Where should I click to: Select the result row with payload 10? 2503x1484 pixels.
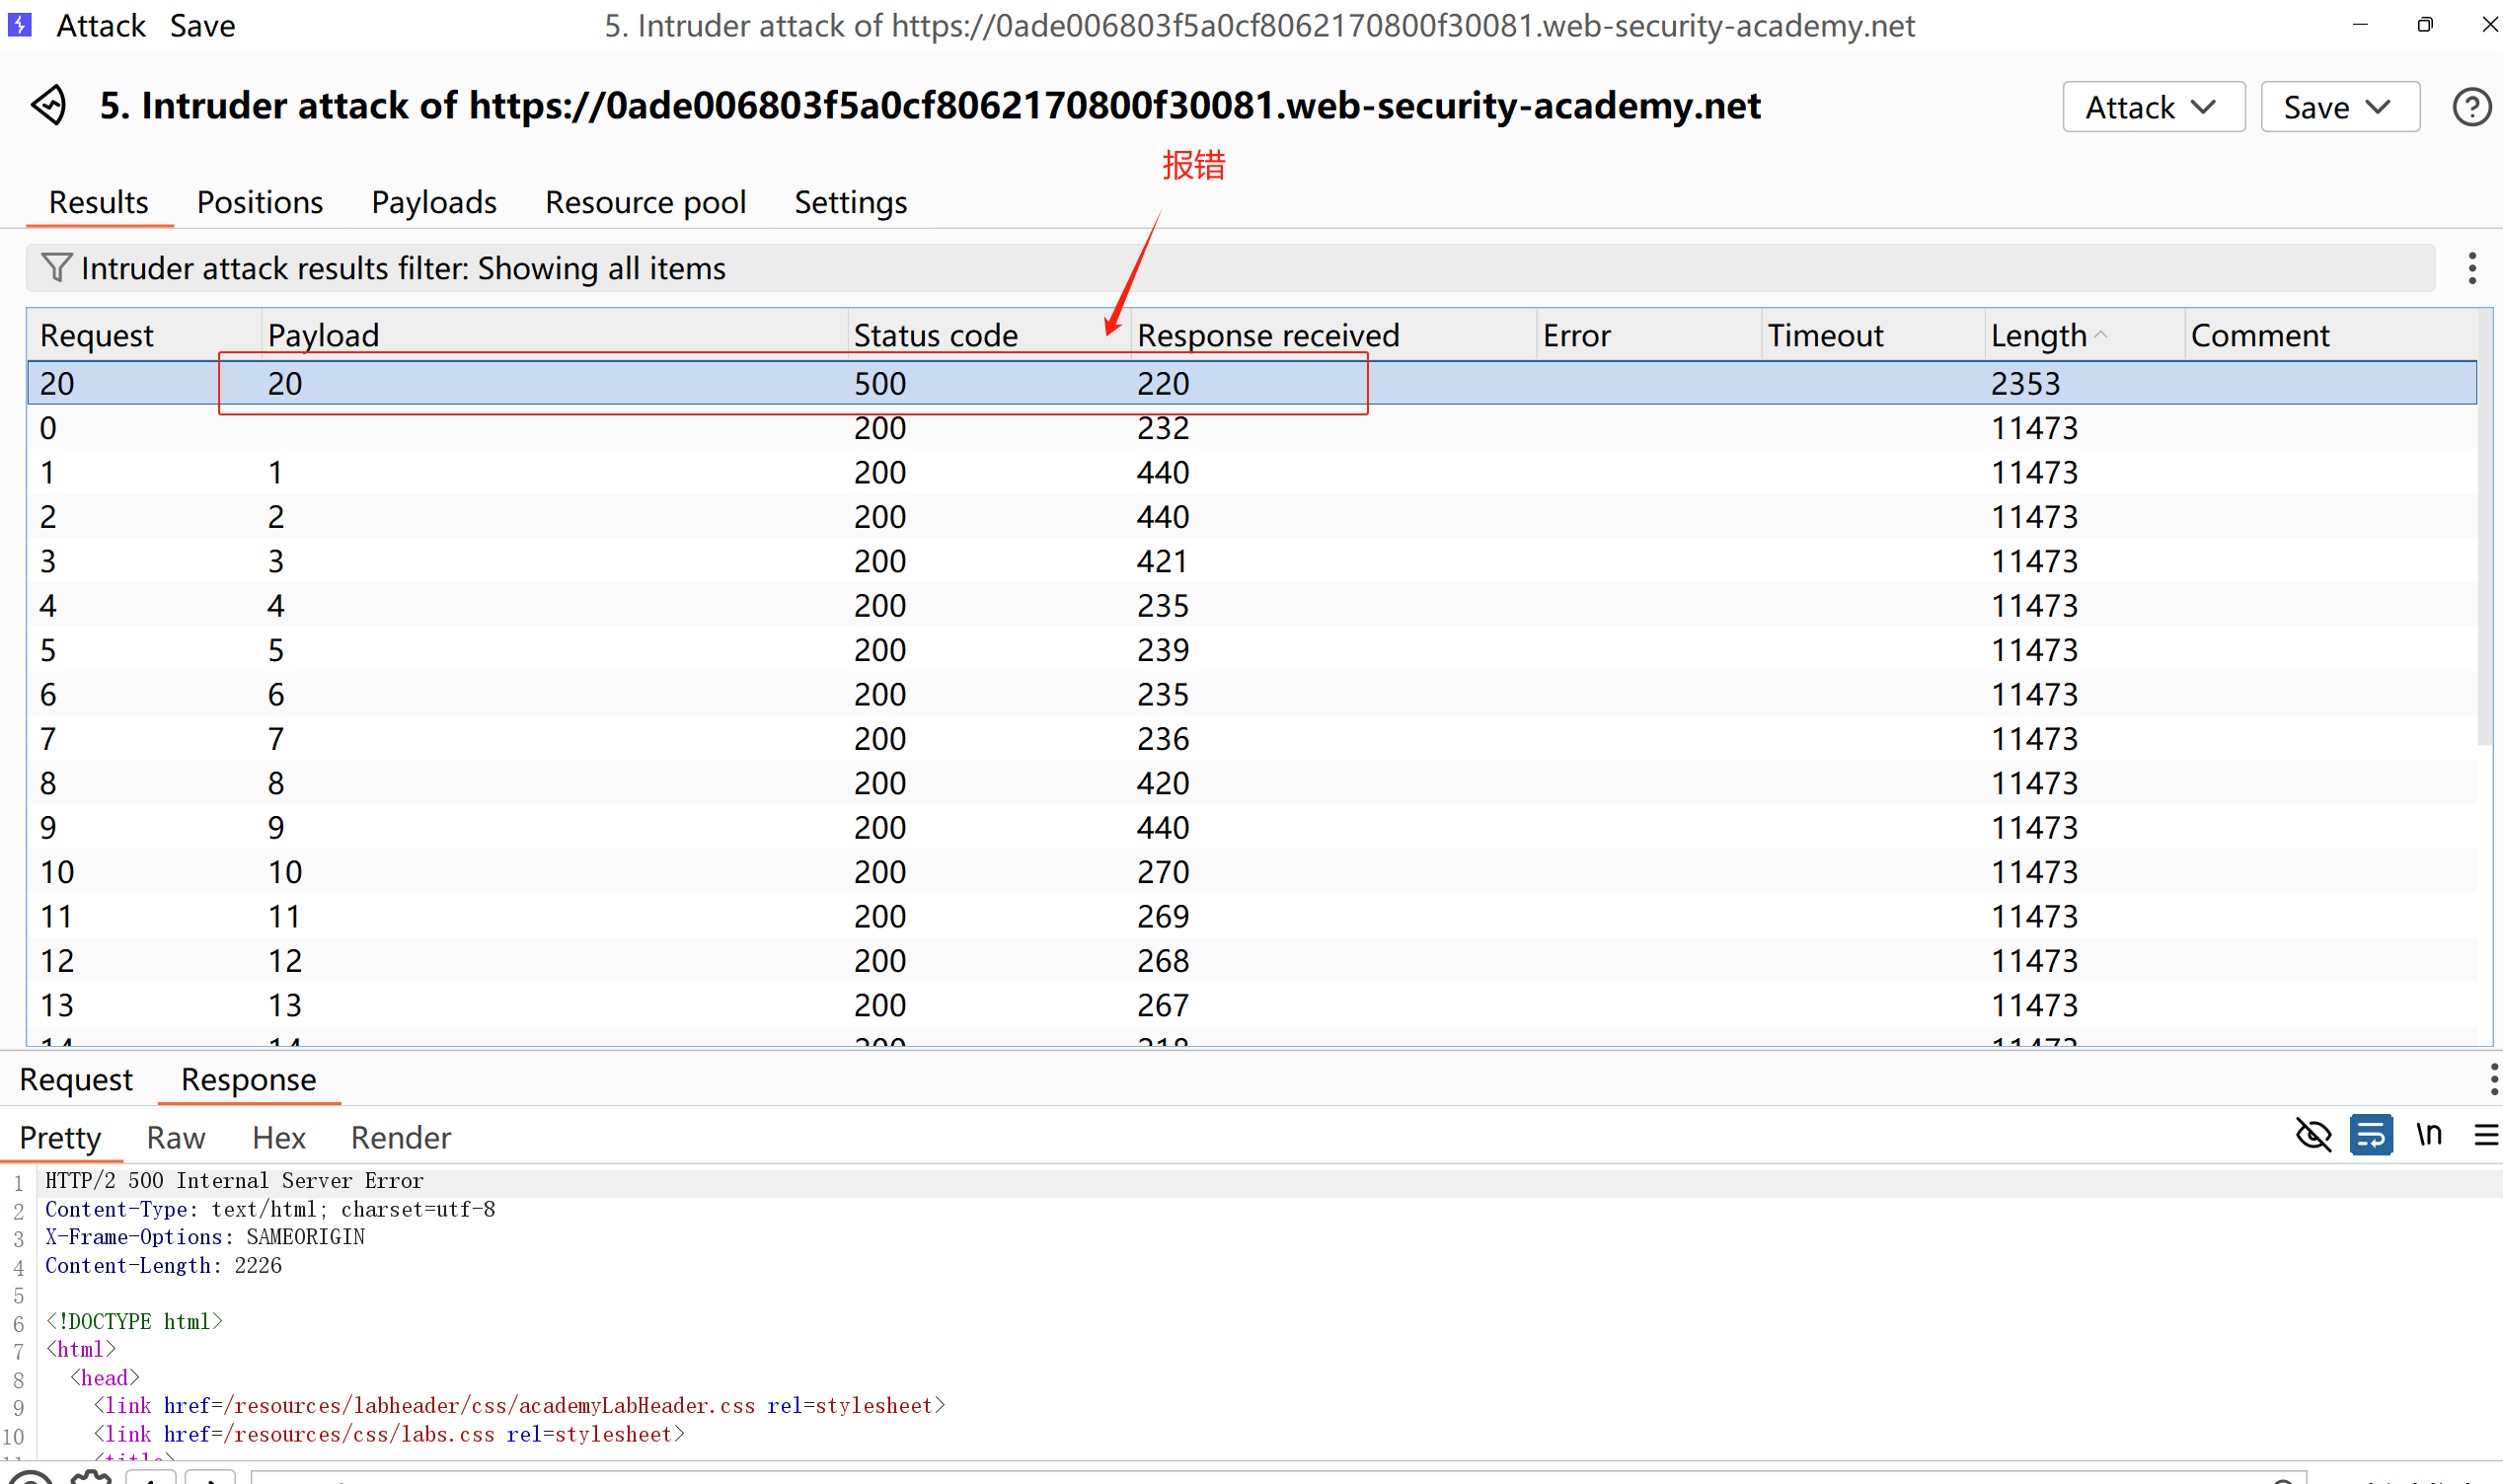tap(285, 872)
